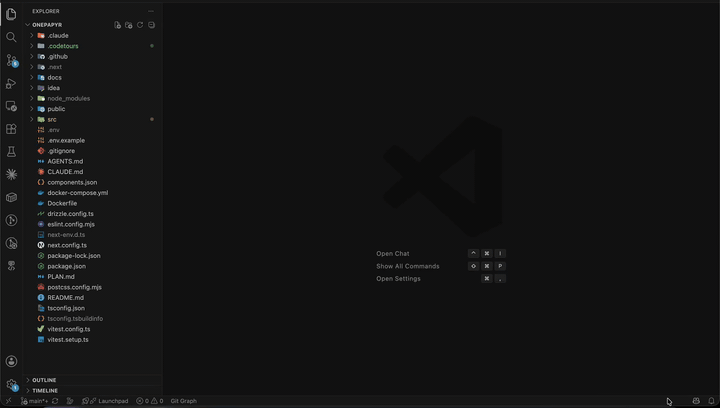Open the next.config.ts file

[92, 245]
